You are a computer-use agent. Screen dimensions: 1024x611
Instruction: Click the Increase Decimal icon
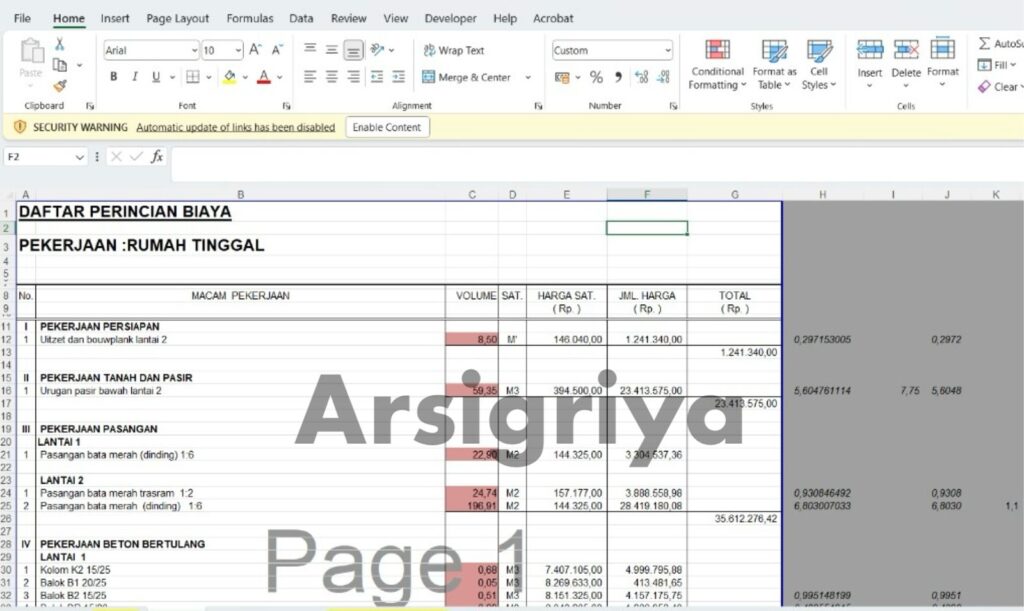click(641, 77)
